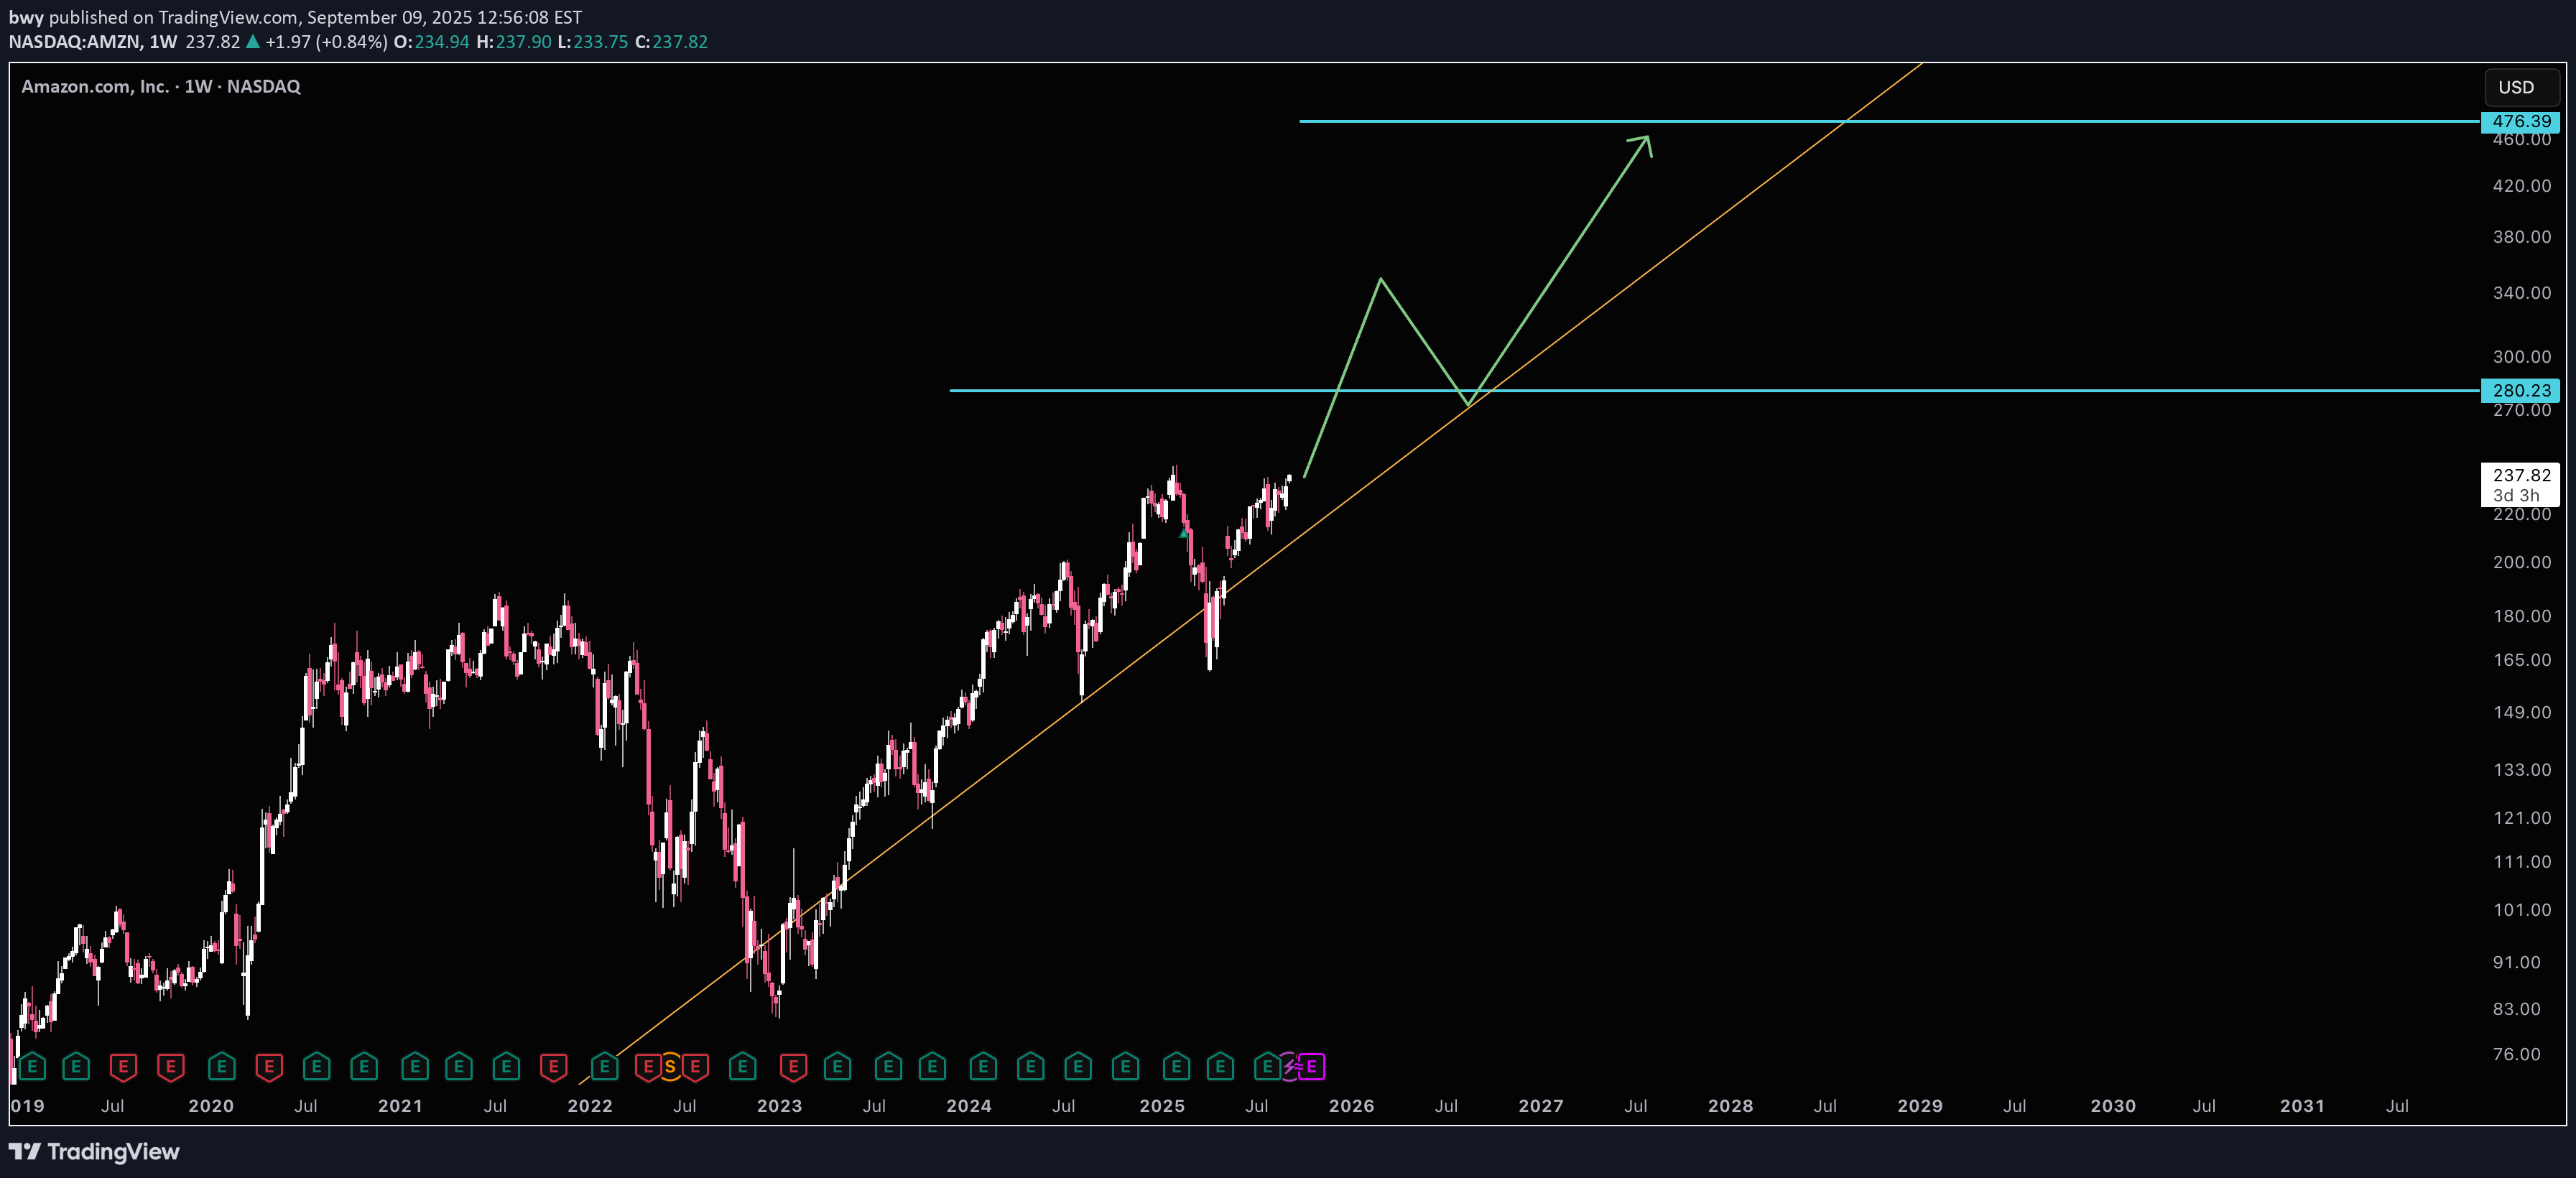This screenshot has width=2576, height=1178.
Task: Click the orange stock split S marker
Action: click(x=670, y=1067)
